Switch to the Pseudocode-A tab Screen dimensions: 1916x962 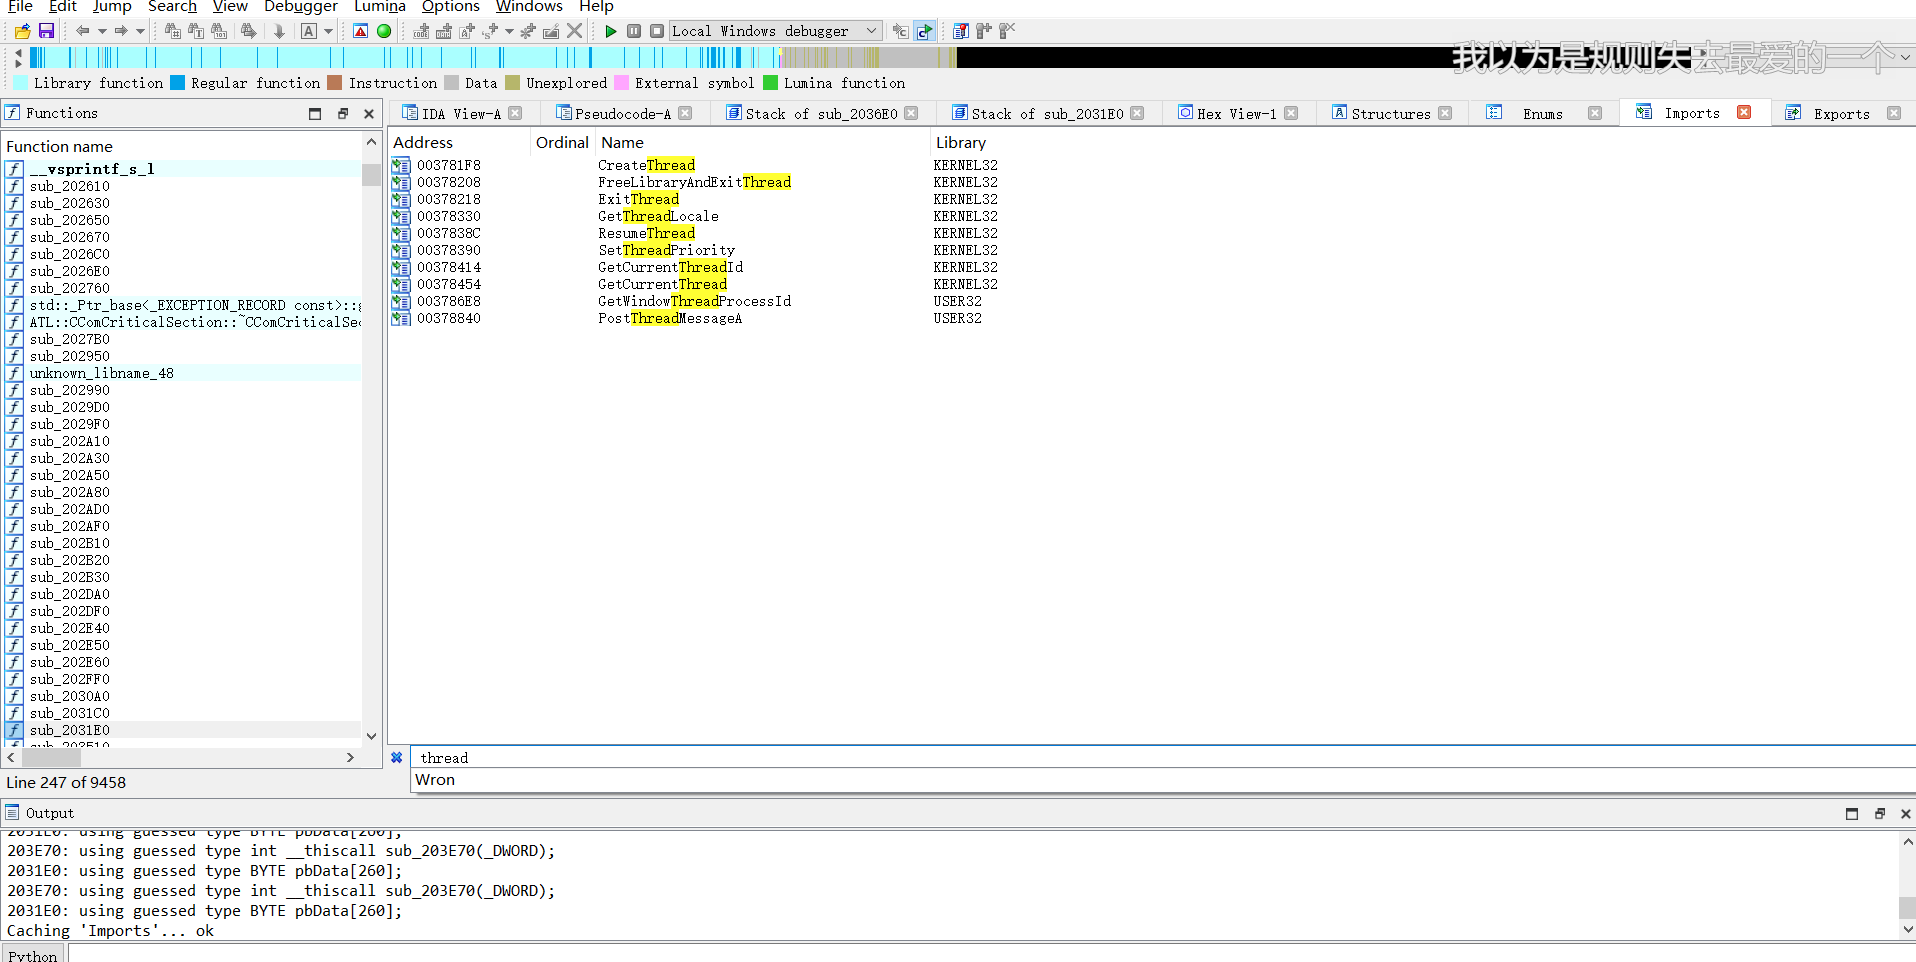[622, 114]
